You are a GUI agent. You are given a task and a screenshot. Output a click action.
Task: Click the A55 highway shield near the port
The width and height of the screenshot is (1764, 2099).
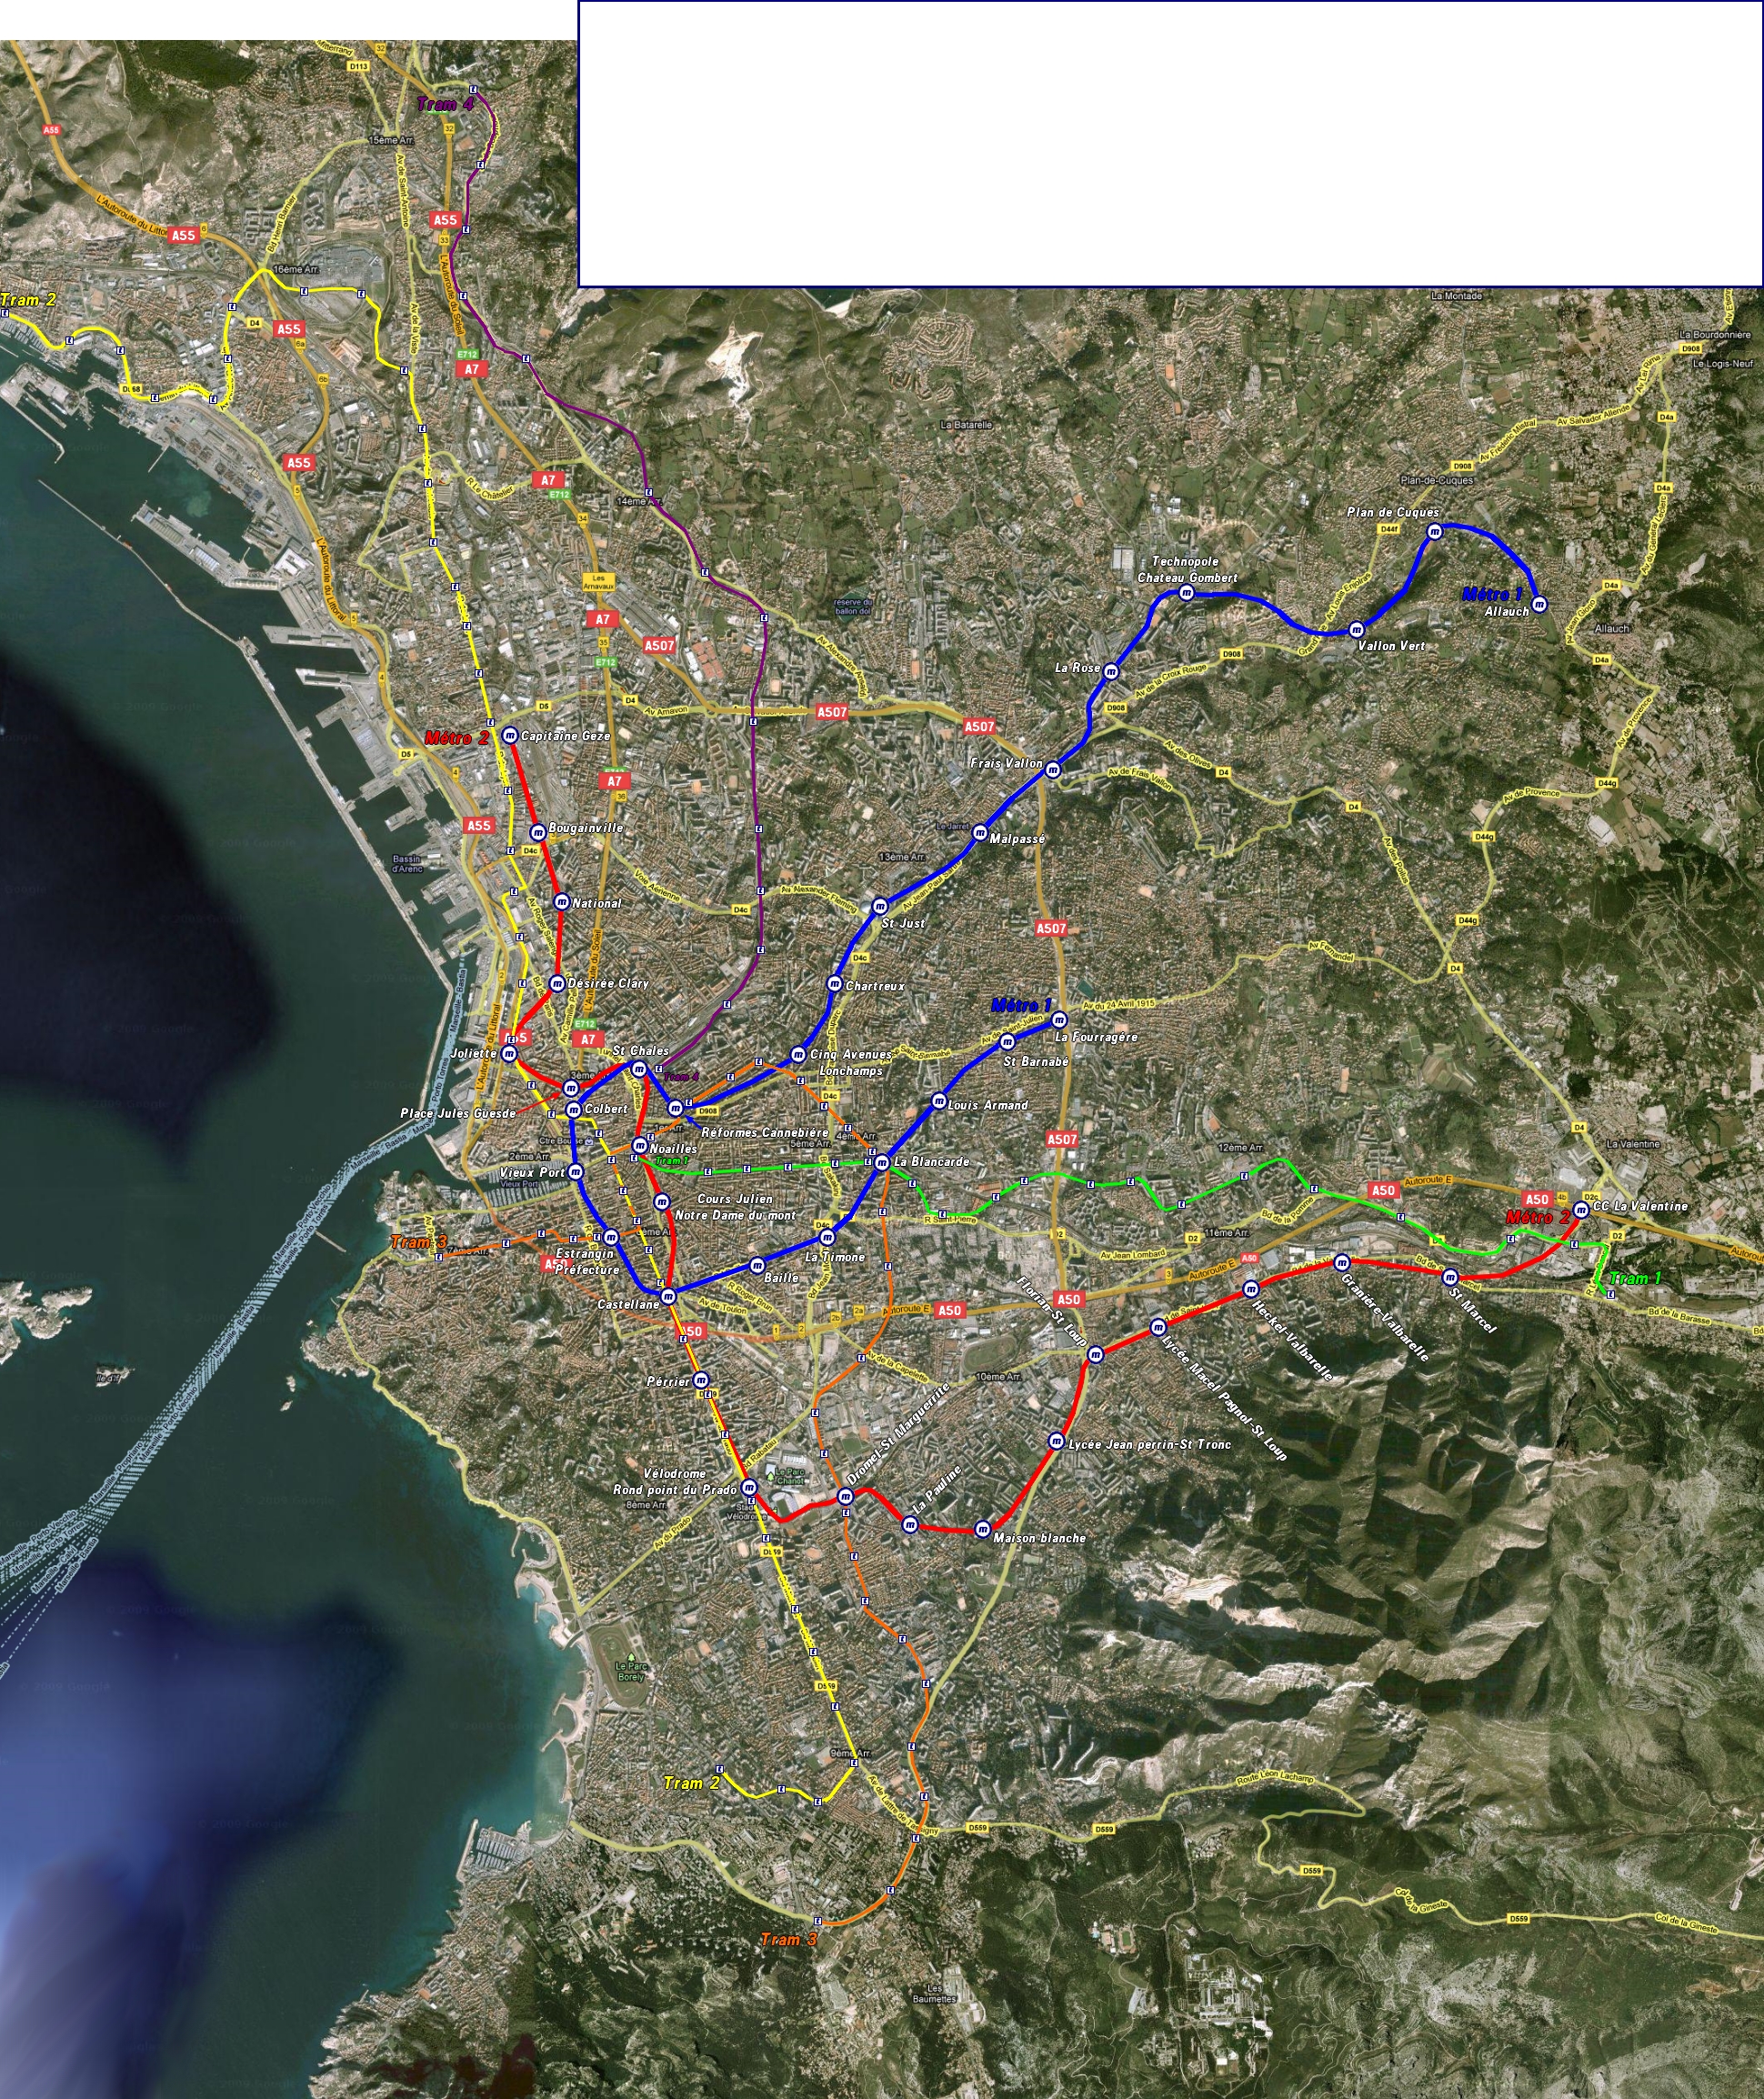coord(478,826)
